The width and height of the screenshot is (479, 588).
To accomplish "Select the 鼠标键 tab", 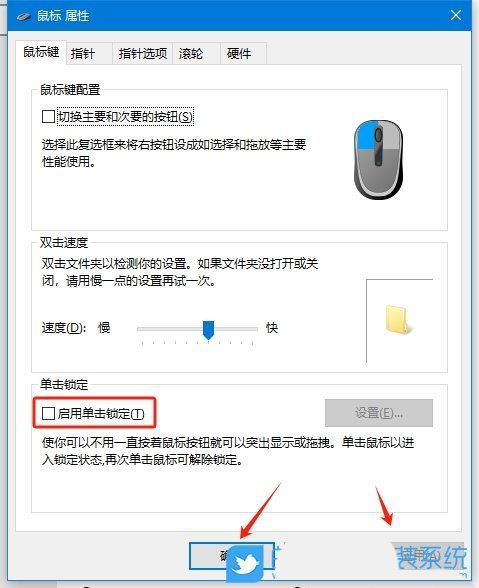I will (x=41, y=52).
